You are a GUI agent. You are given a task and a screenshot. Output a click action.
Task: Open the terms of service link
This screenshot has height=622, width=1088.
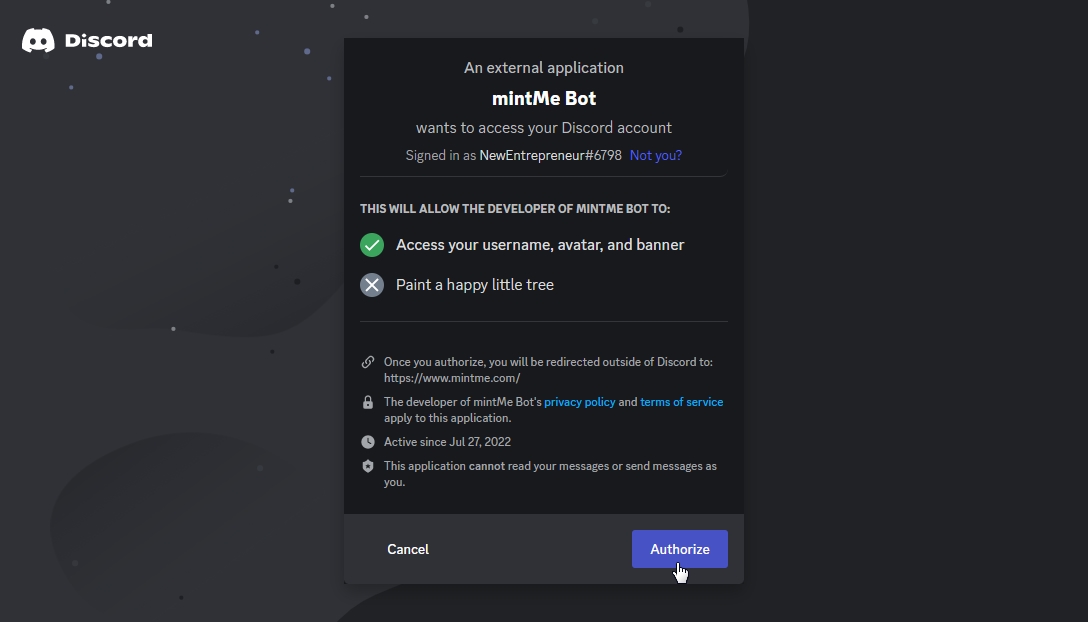coord(681,402)
